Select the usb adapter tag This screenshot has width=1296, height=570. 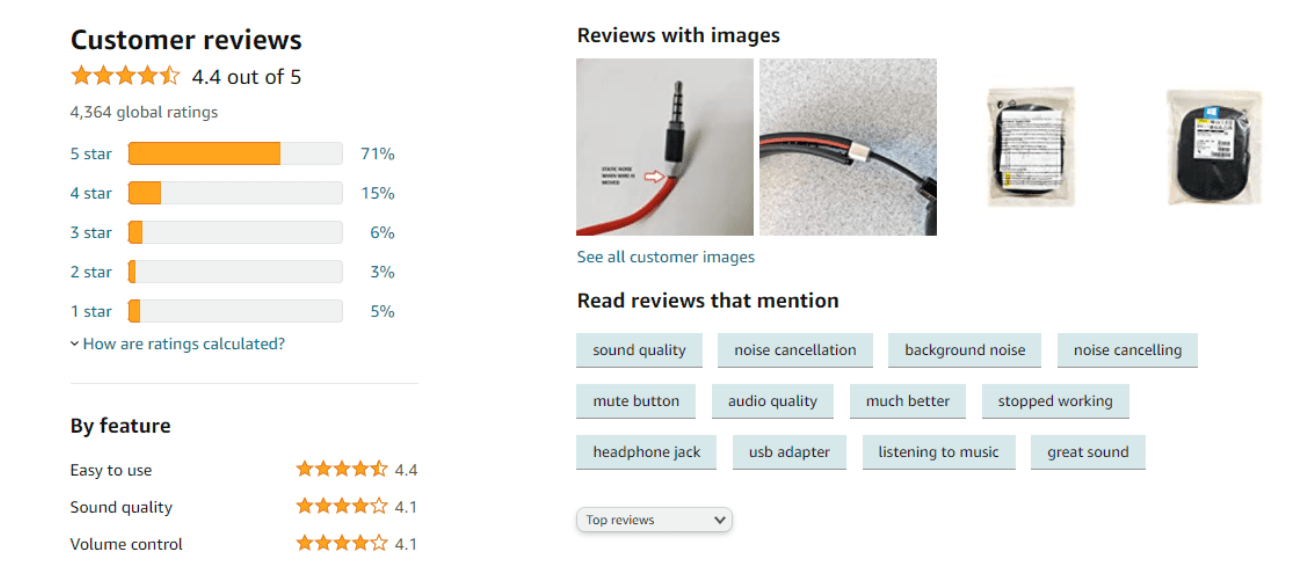pos(789,452)
